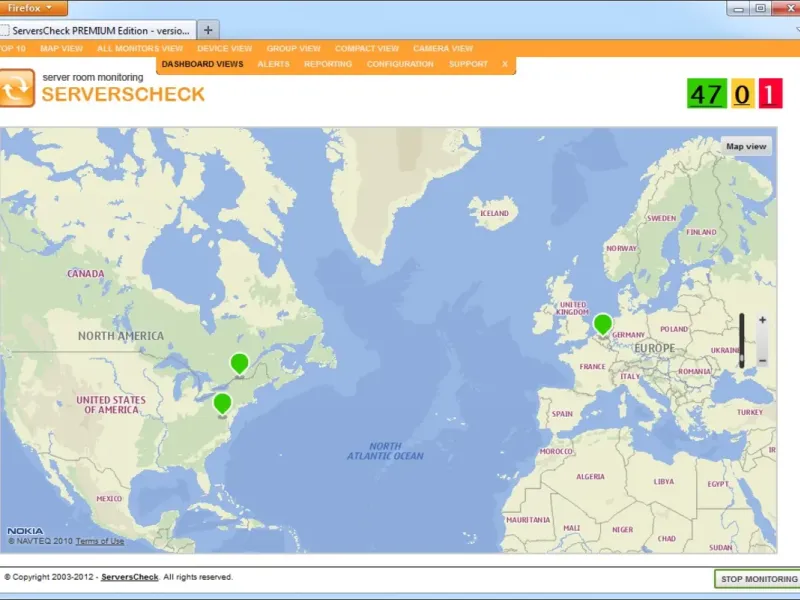
Task: Click the map zoom slider track
Action: pos(742,340)
